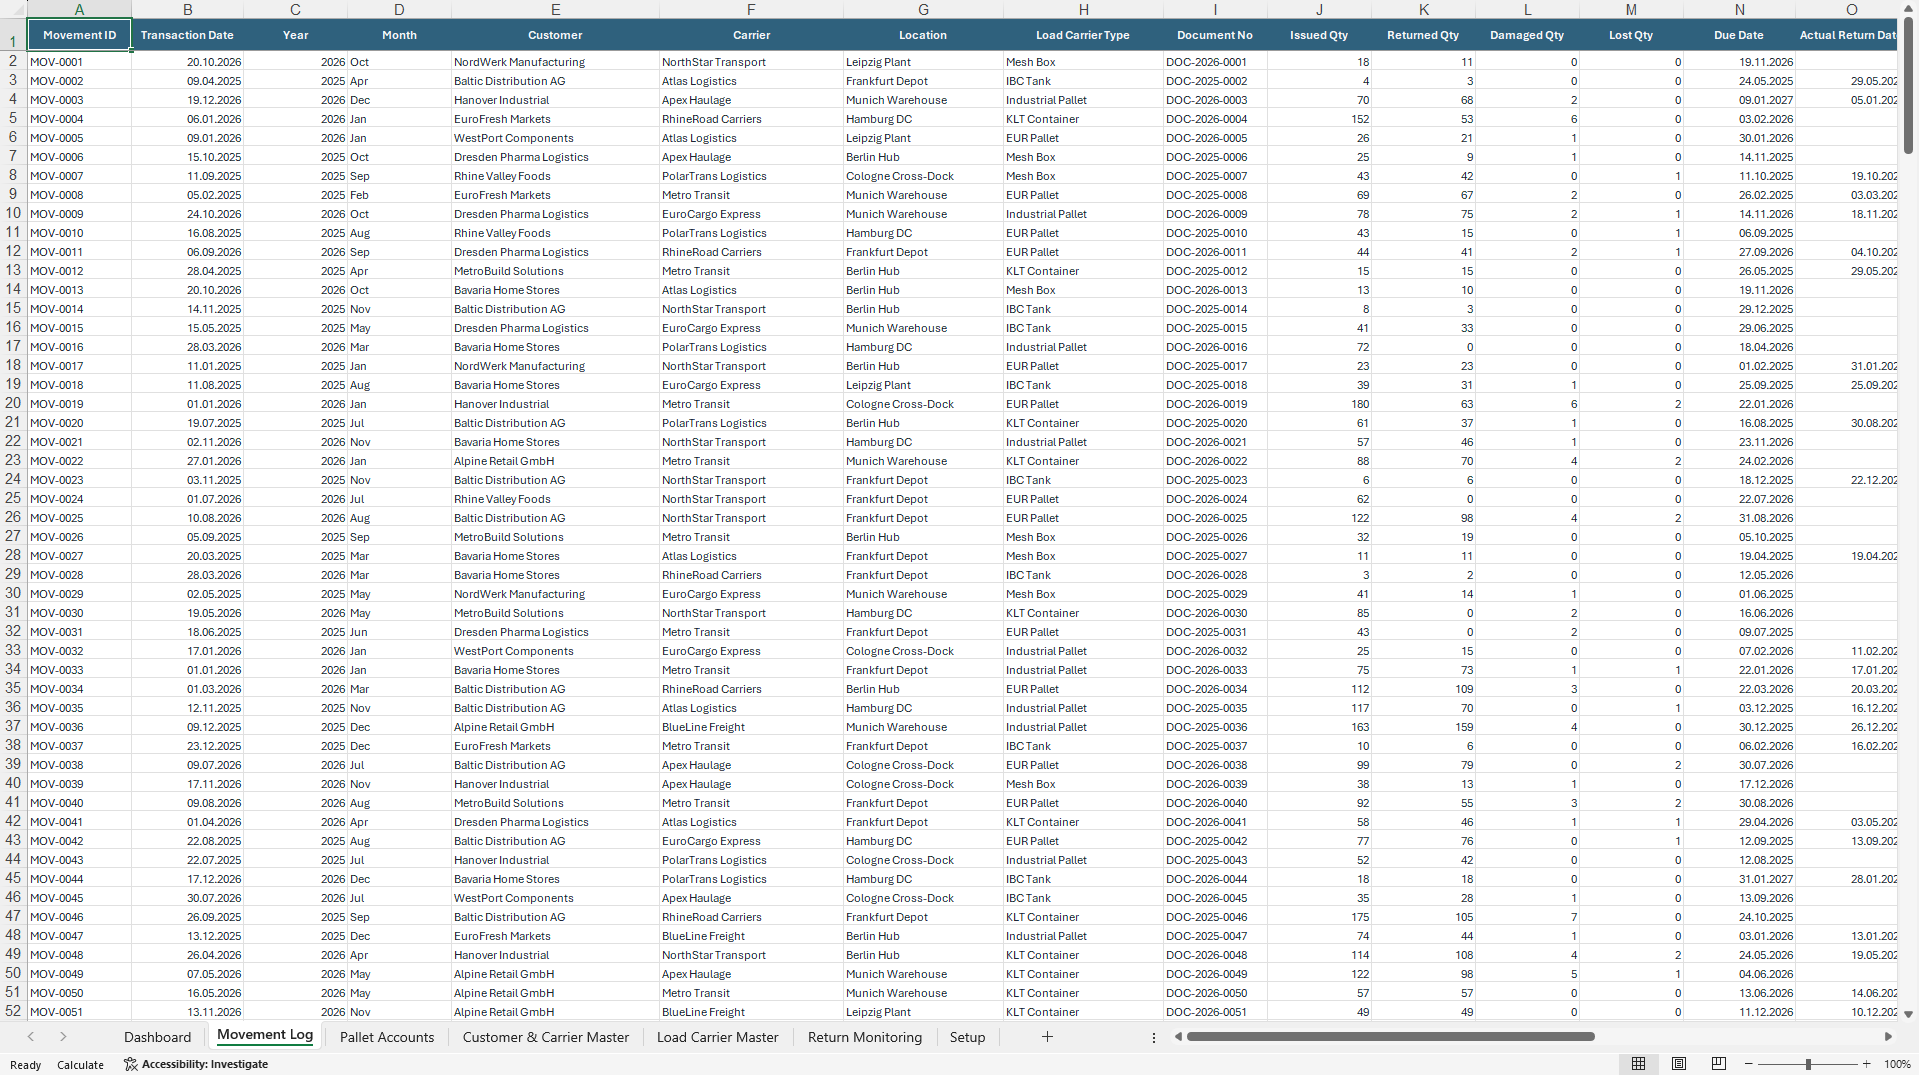This screenshot has width=1919, height=1075.
Task: Open the Pallet Accounts sheet tab
Action: 387,1037
